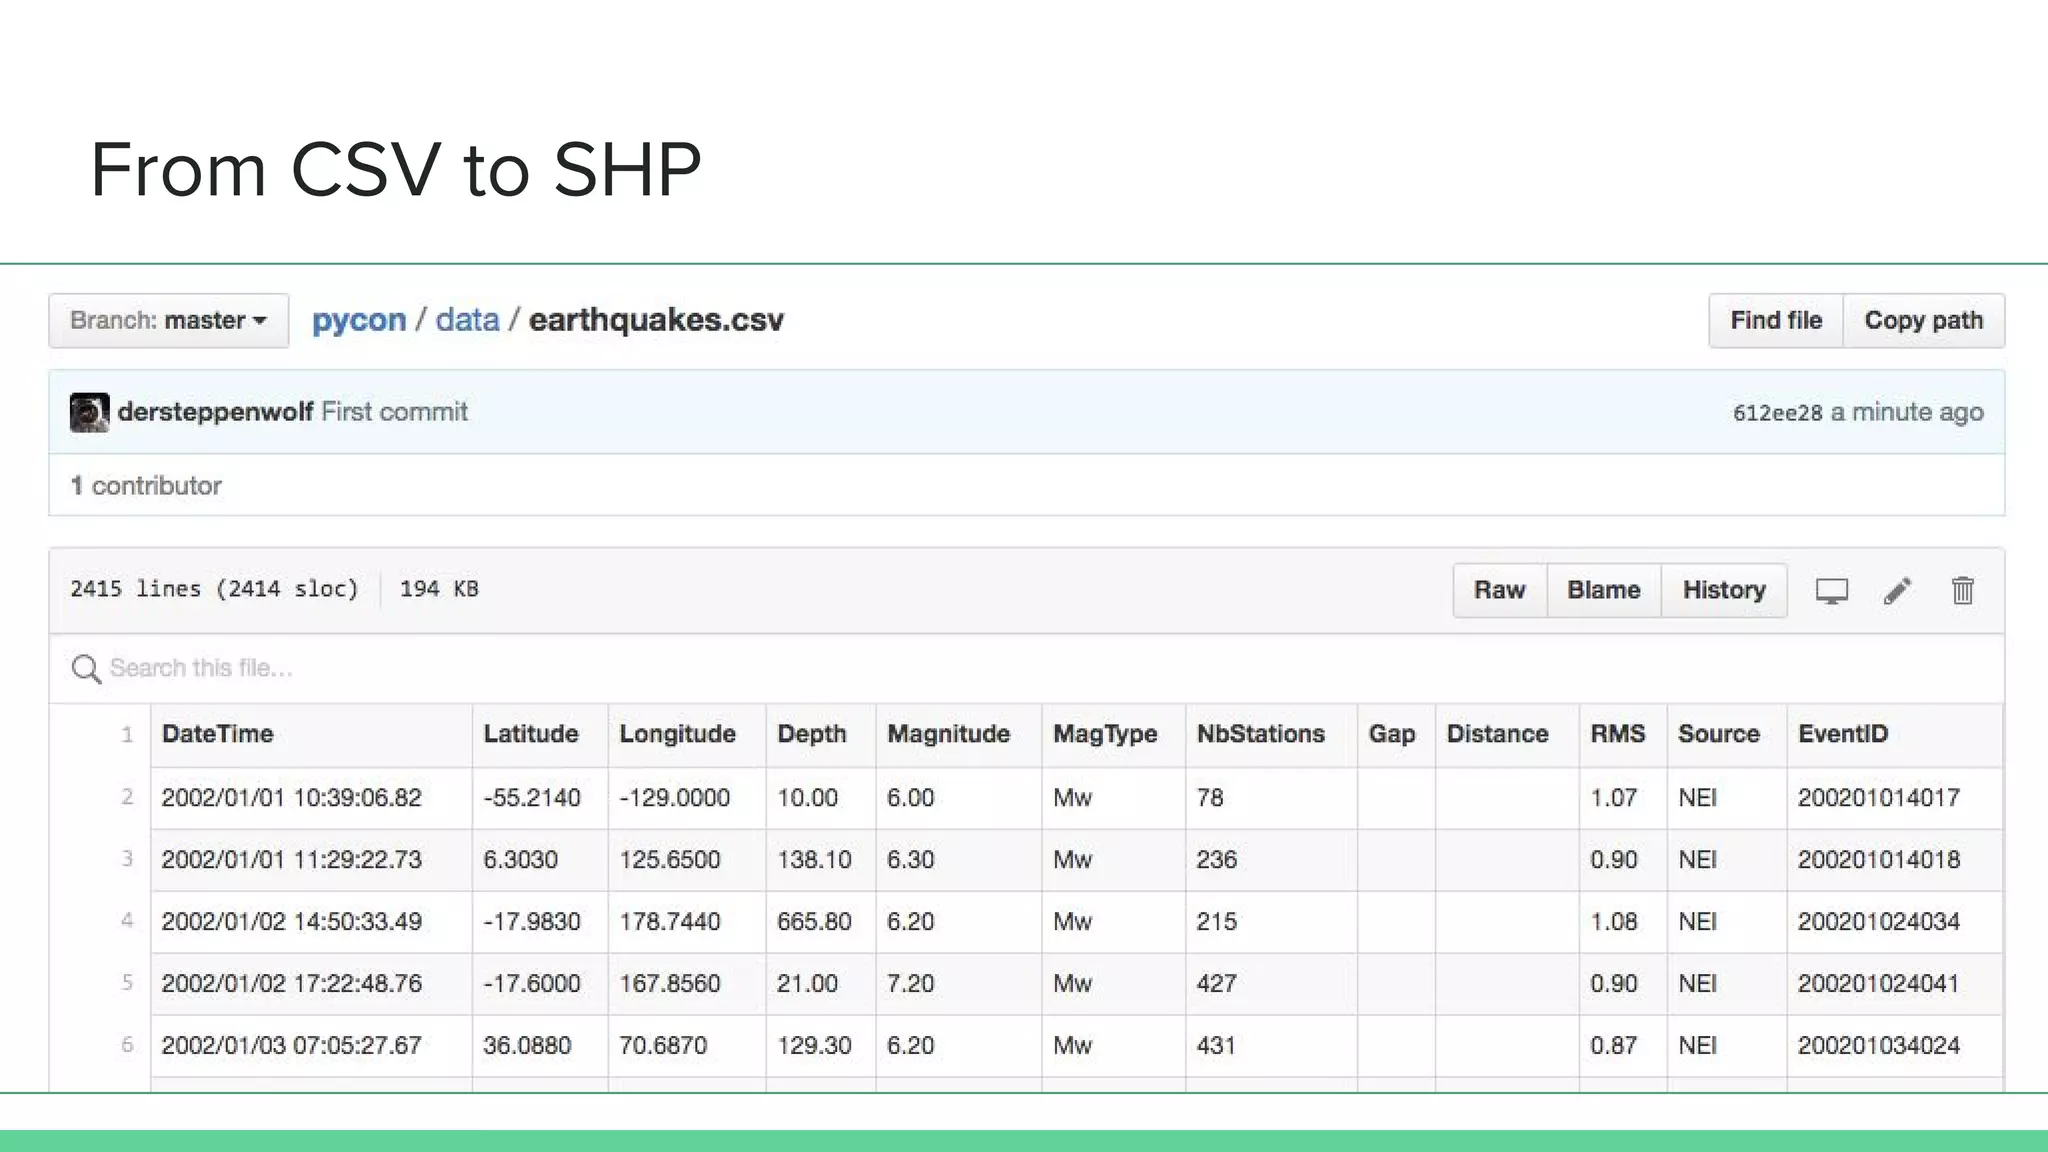Open the Branch: master dropdown
2048x1152 pixels.
(x=168, y=321)
